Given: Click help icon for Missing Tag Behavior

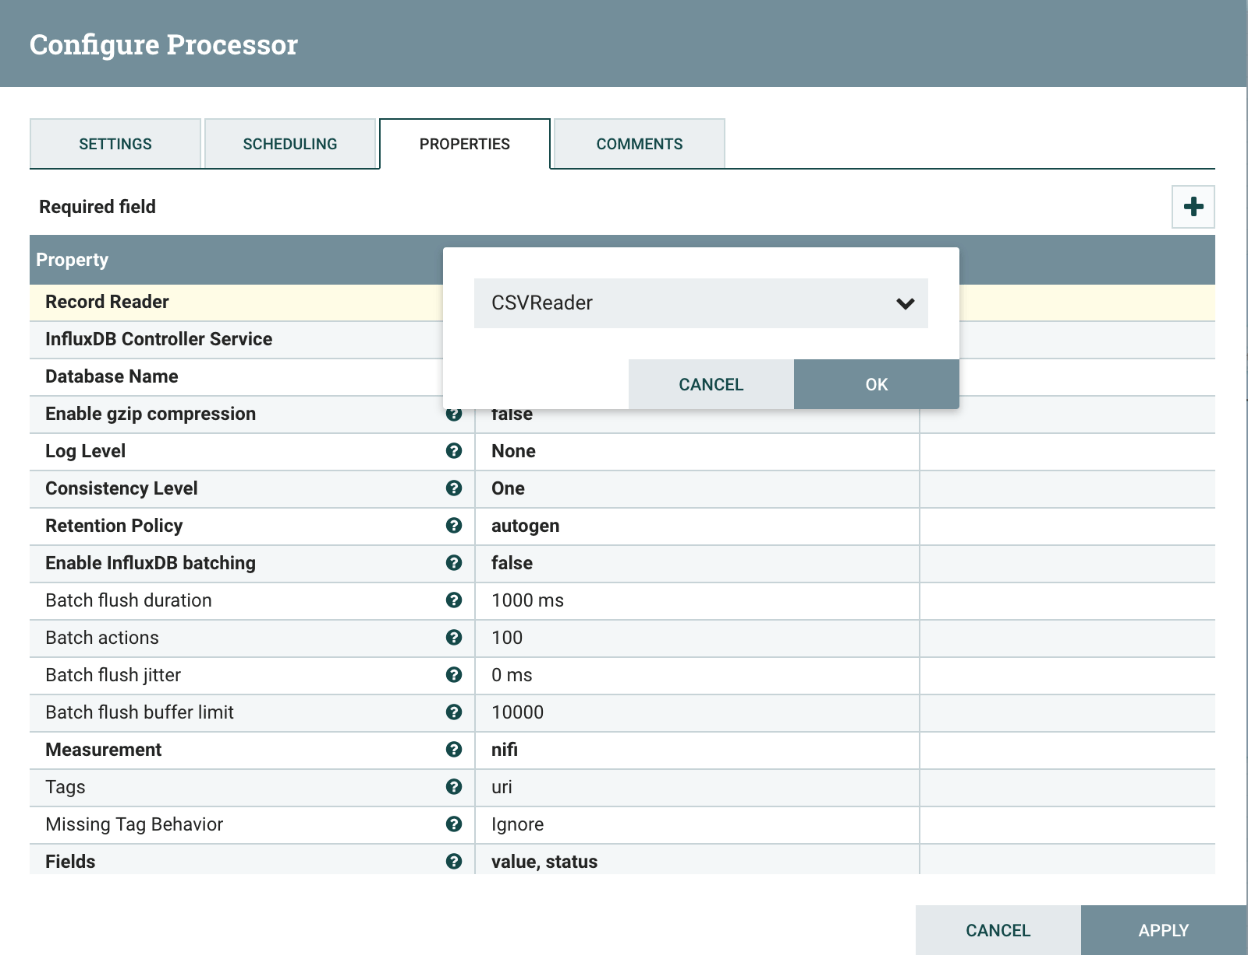Looking at the screenshot, I should click(x=454, y=824).
